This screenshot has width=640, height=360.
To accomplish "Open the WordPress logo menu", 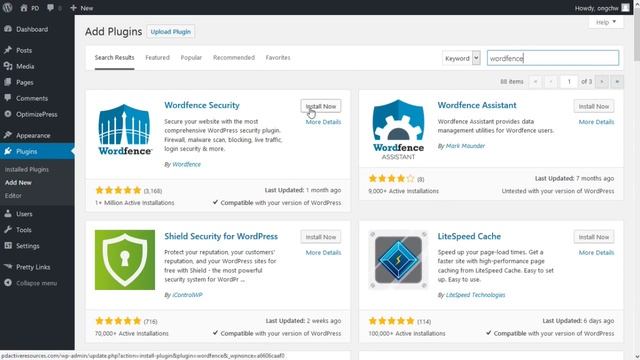I will [x=7, y=7].
